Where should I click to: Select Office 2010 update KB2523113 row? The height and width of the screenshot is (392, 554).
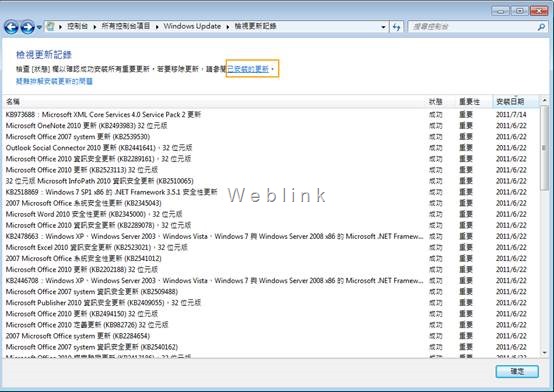click(271, 170)
